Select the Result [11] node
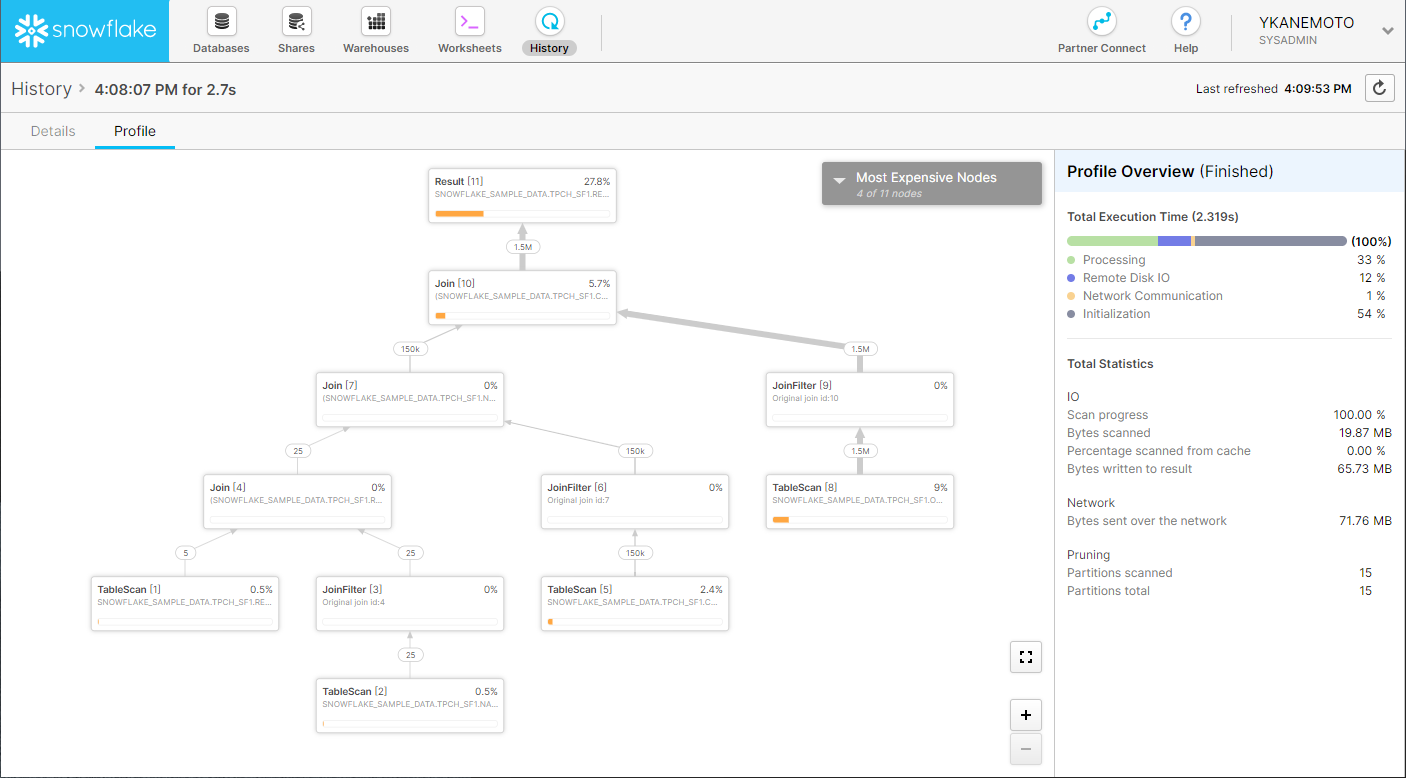 522,195
